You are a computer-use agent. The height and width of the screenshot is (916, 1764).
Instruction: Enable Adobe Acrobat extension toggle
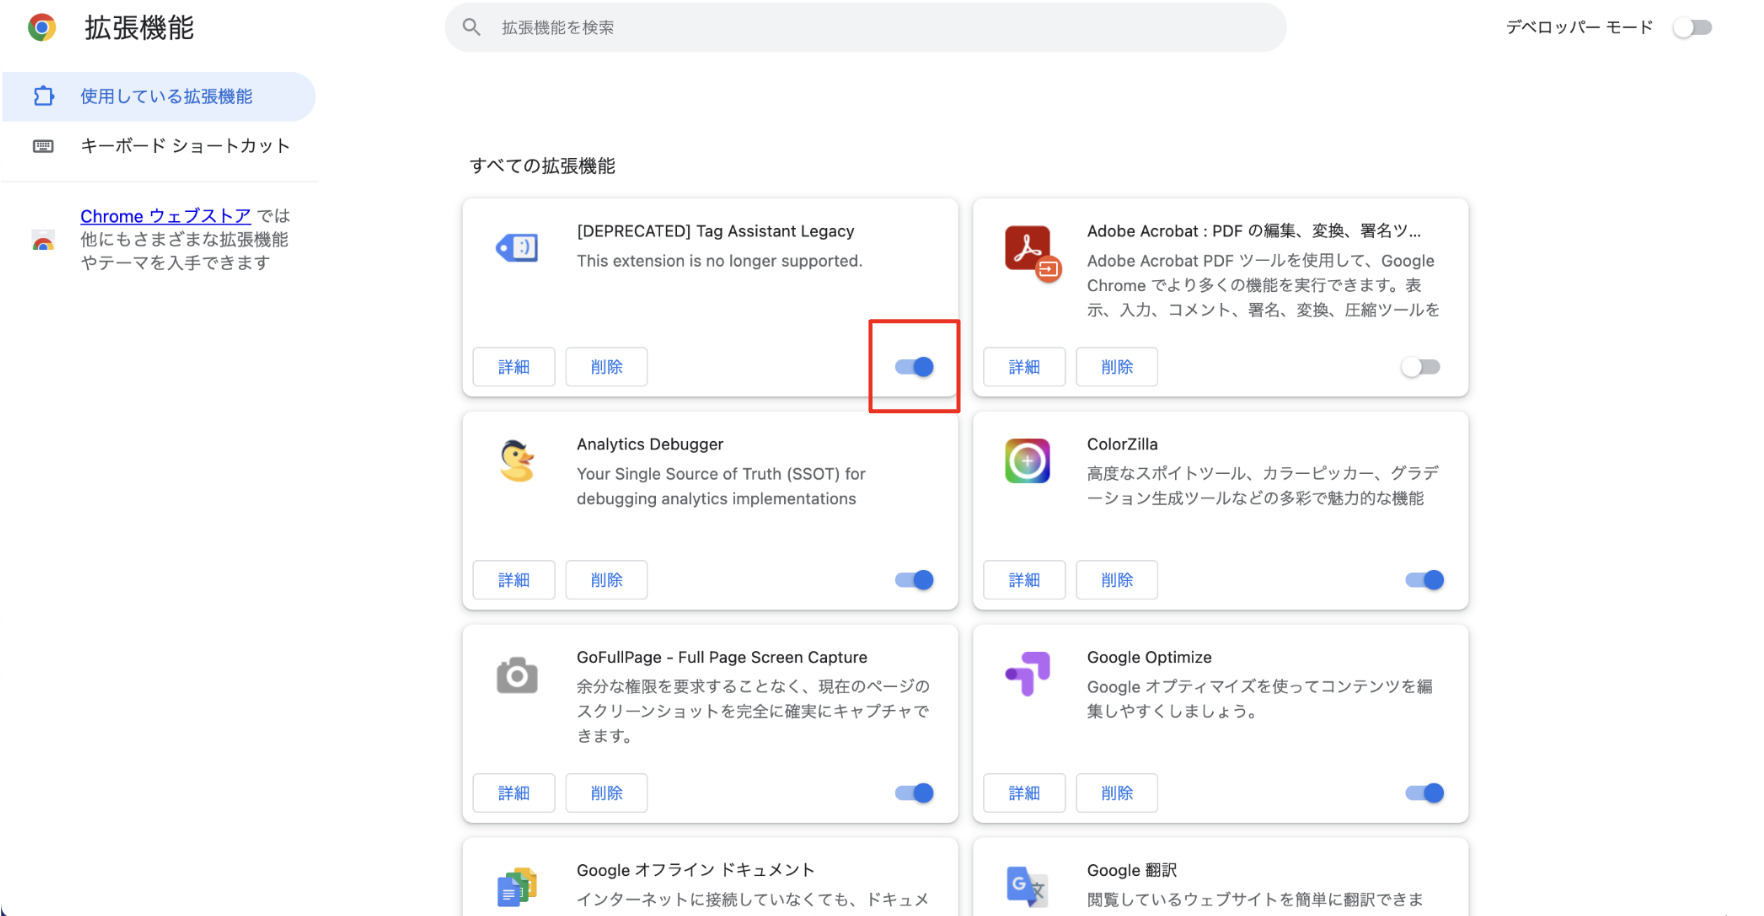pyautogui.click(x=1421, y=367)
